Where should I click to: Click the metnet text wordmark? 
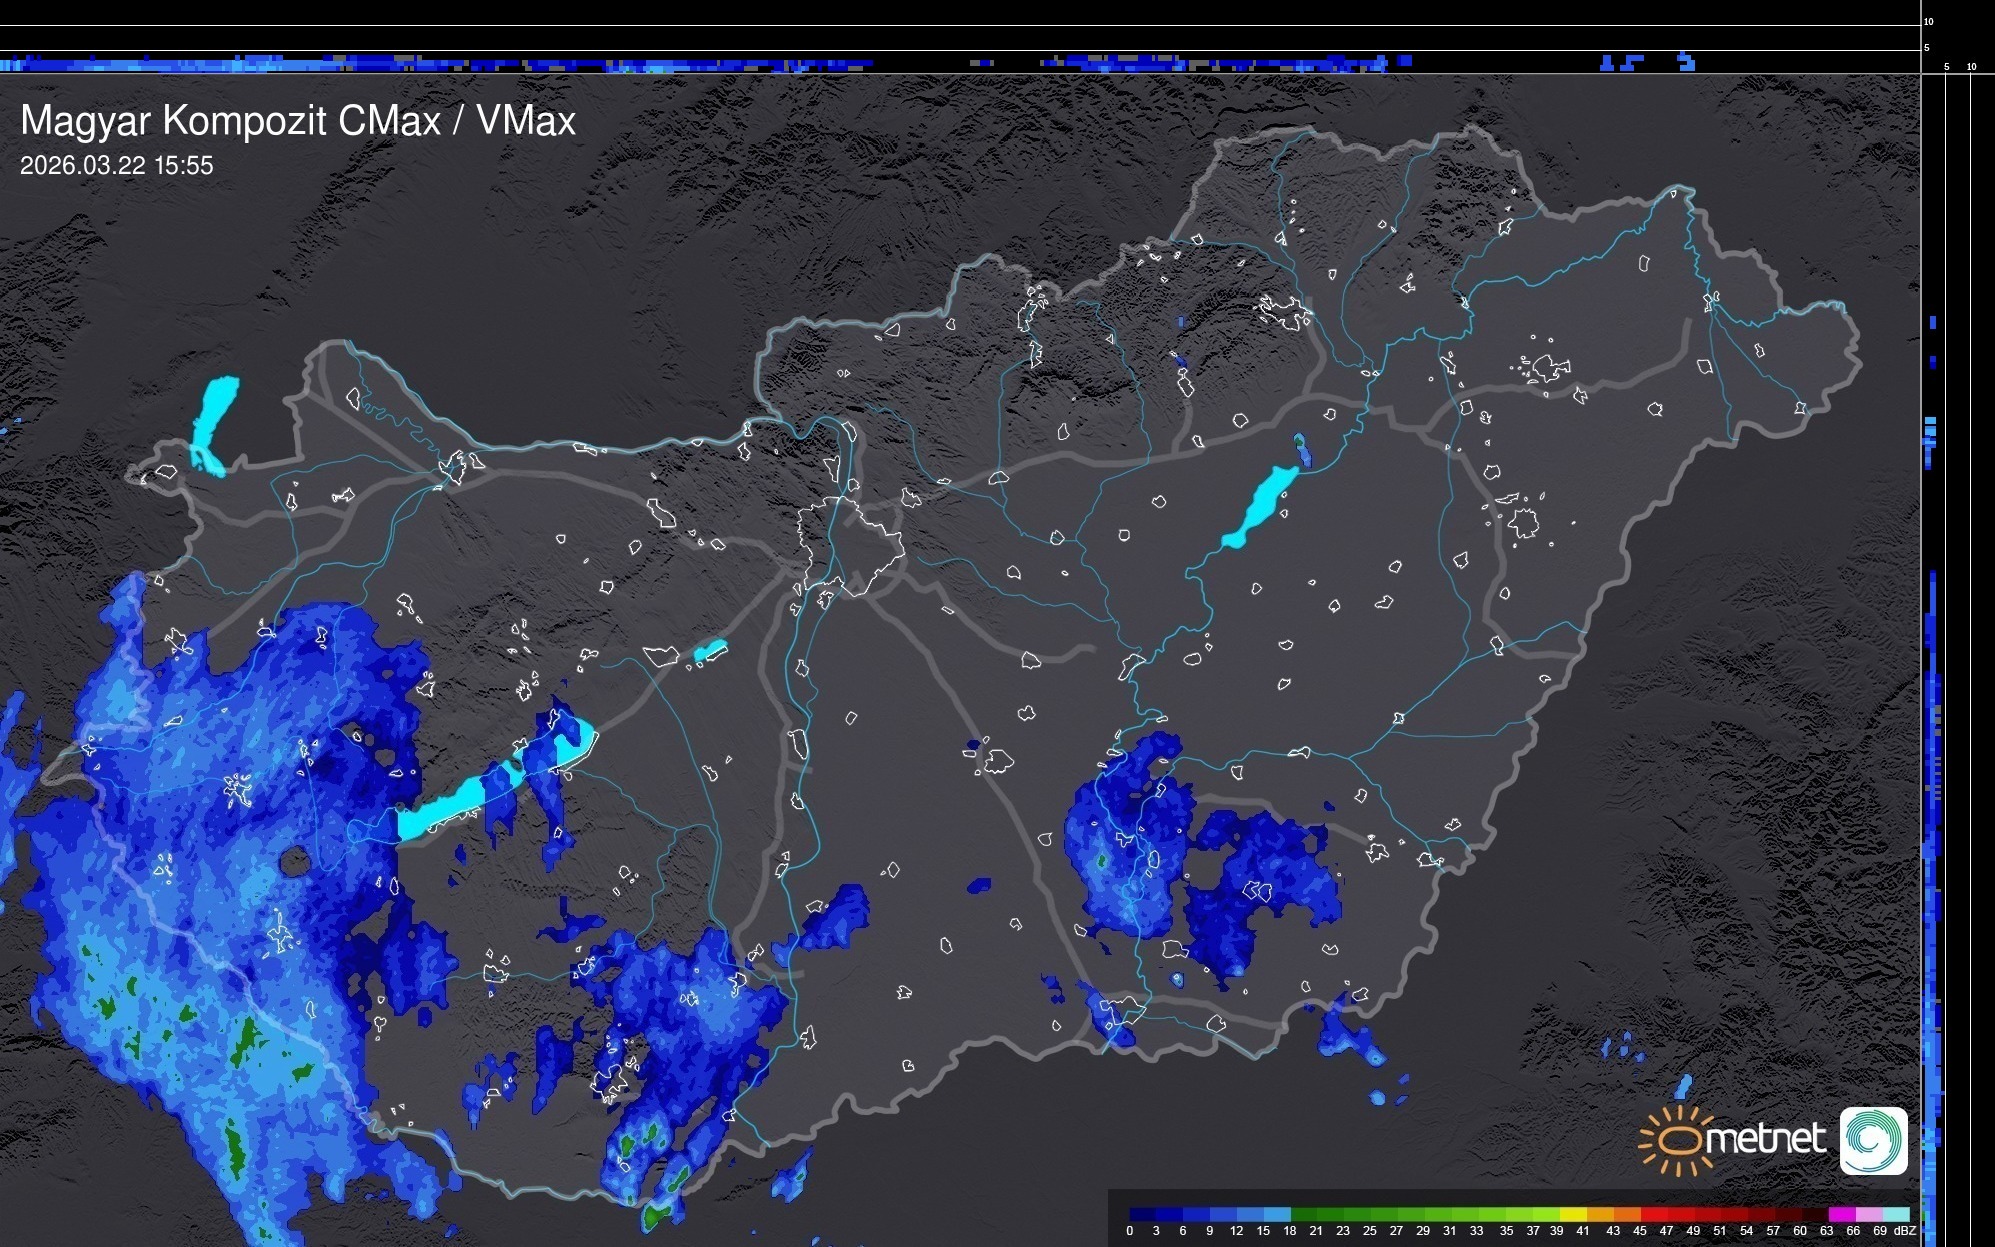pyautogui.click(x=1765, y=1139)
